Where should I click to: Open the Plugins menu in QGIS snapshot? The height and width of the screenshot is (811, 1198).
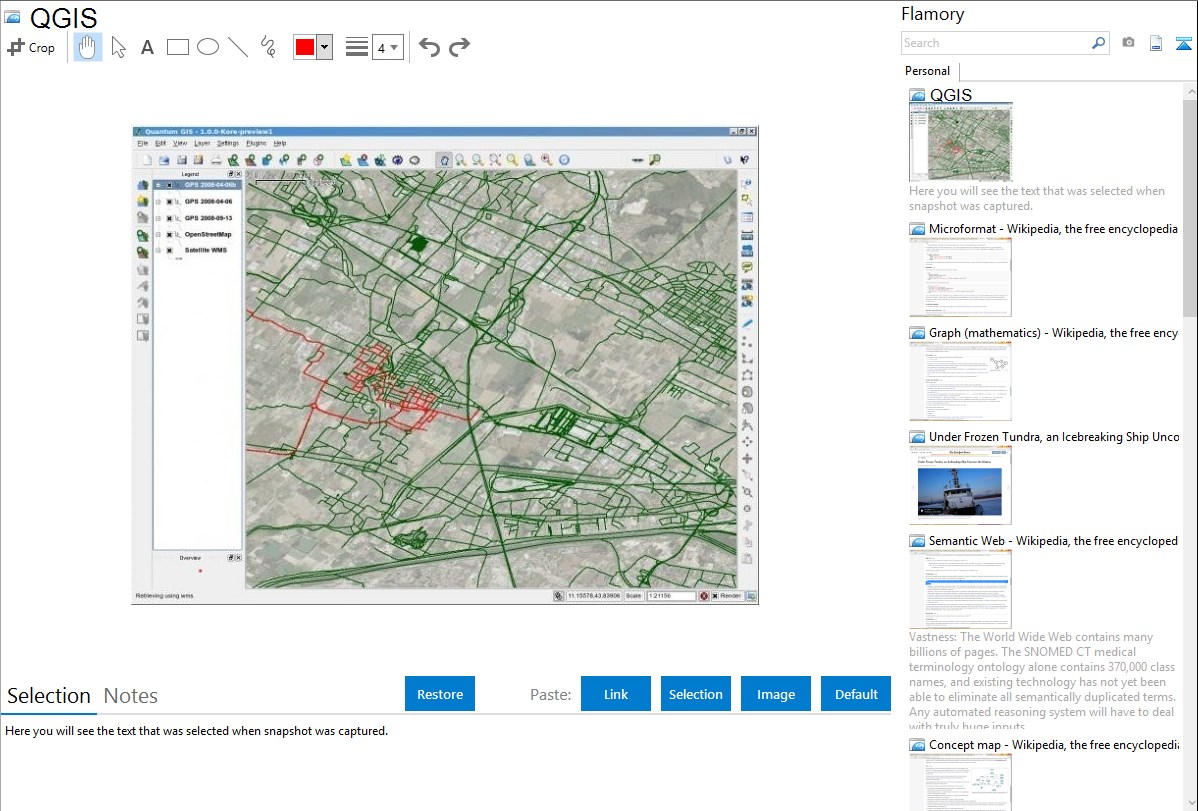point(256,143)
